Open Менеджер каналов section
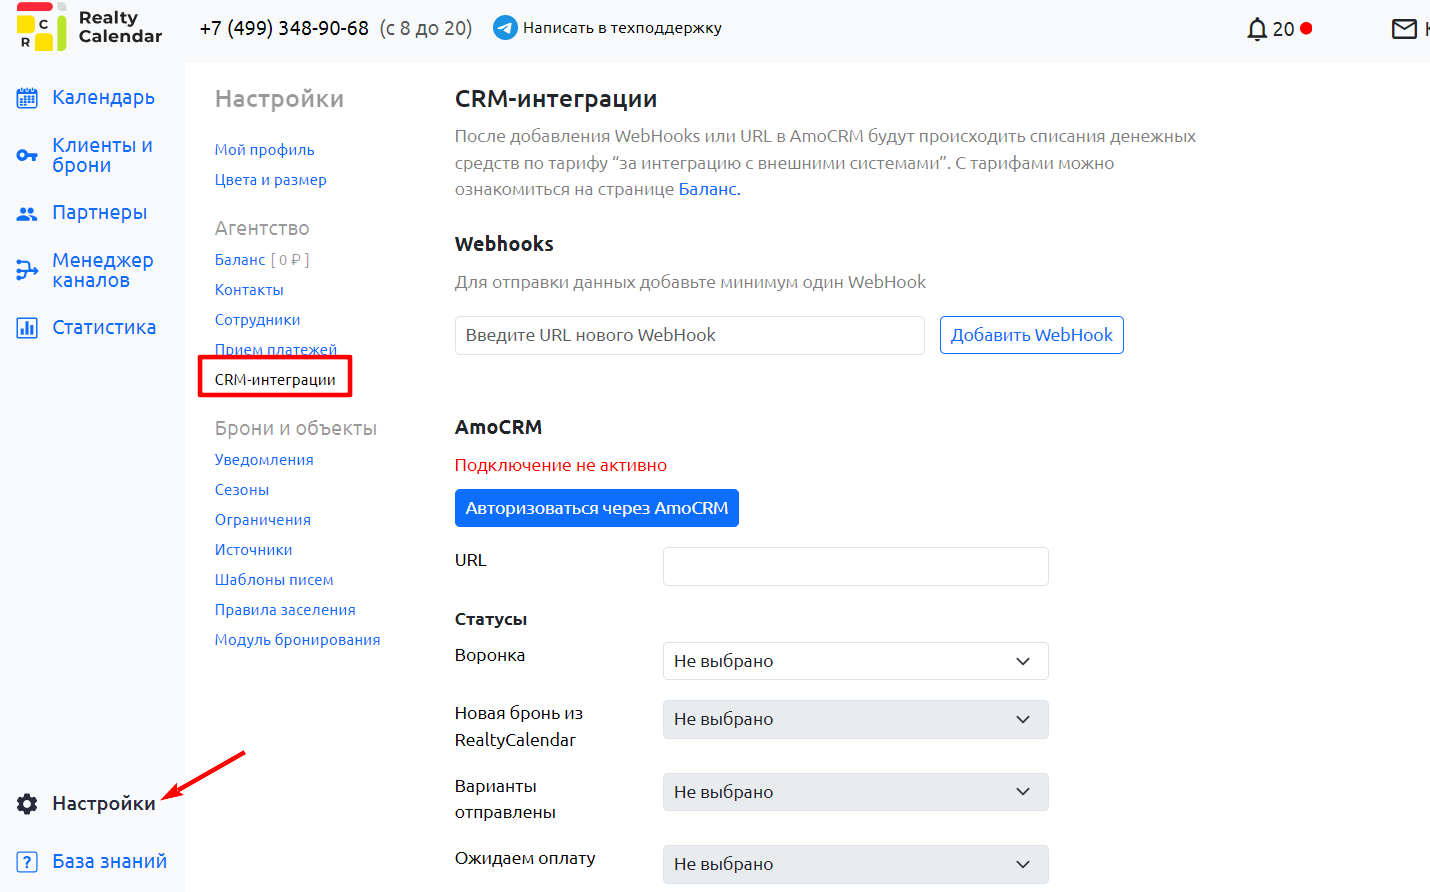The height and width of the screenshot is (892, 1430). pos(103,270)
